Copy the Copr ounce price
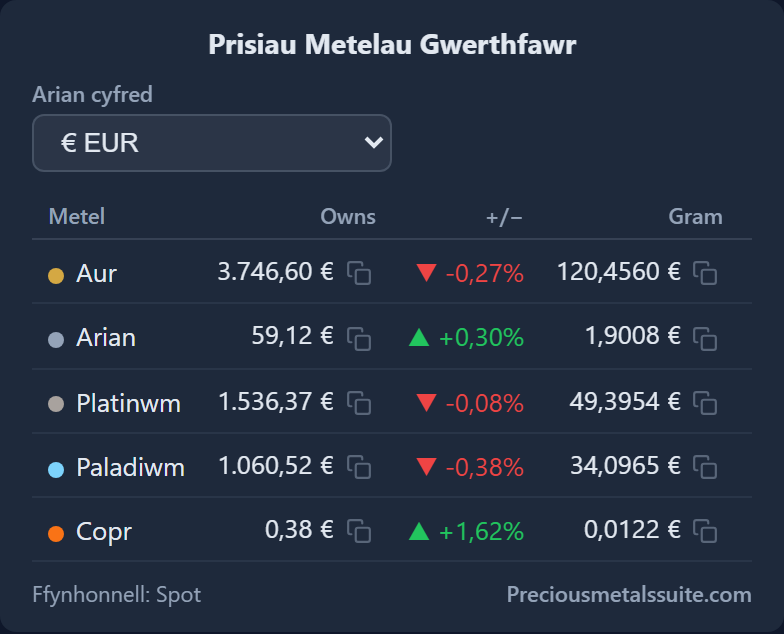 click(x=359, y=531)
